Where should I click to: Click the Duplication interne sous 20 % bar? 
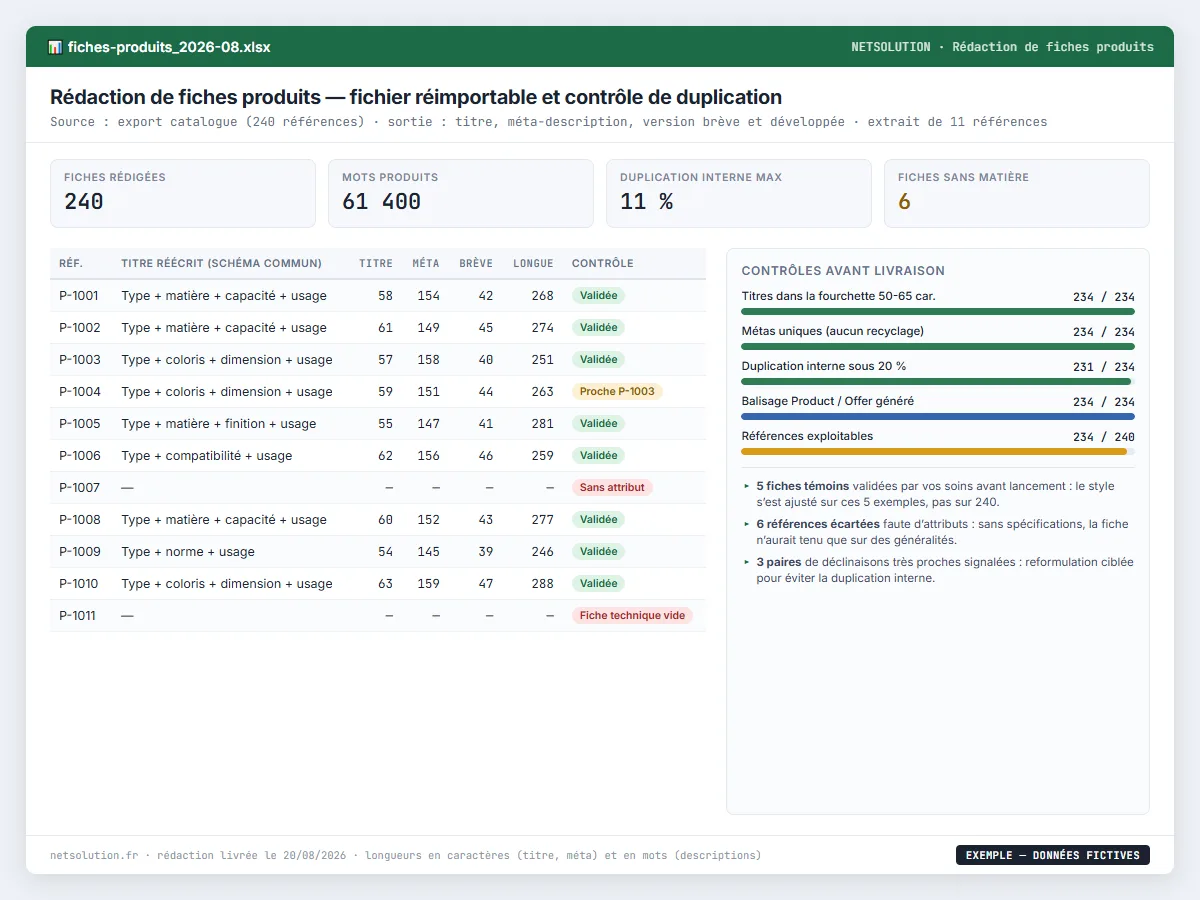(x=938, y=382)
